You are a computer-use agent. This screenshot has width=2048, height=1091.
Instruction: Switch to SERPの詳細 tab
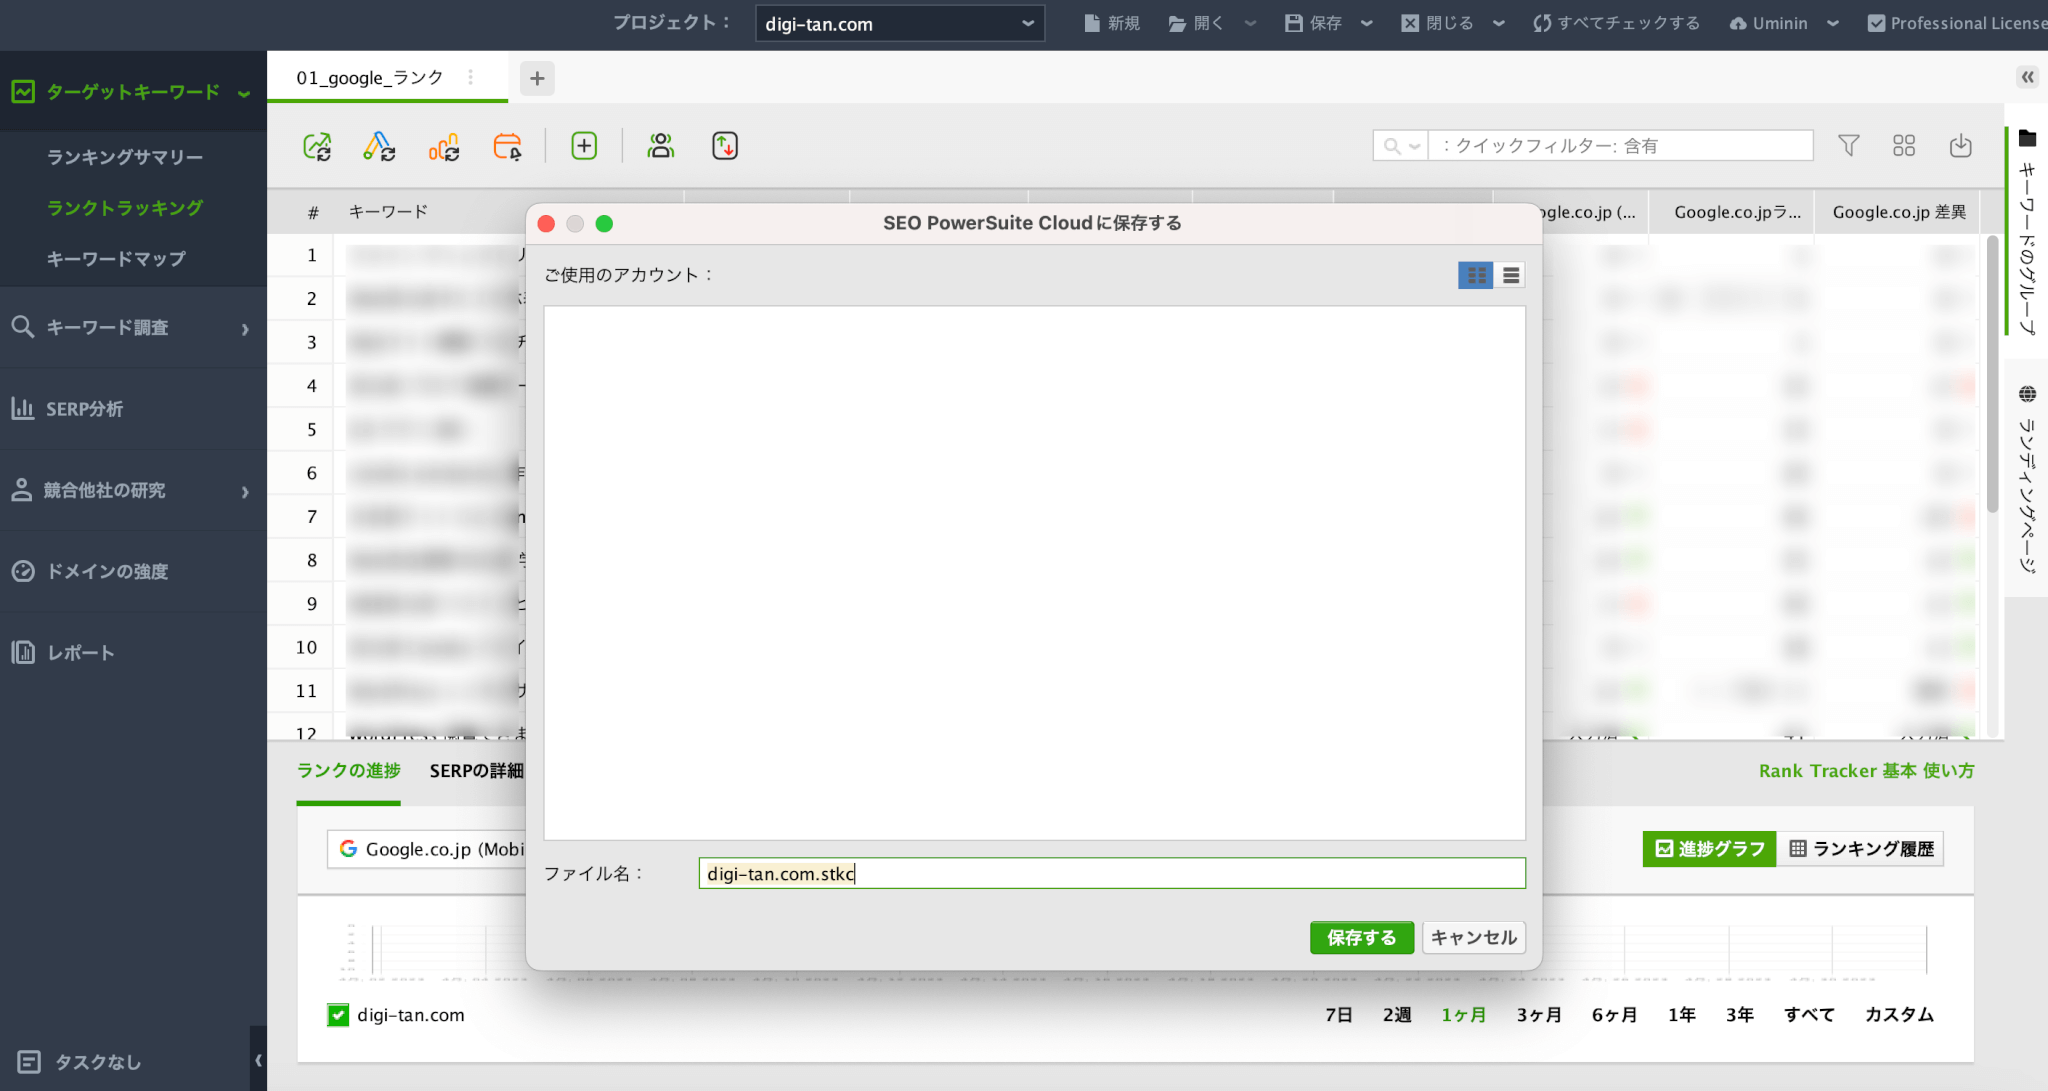pyautogui.click(x=476, y=770)
